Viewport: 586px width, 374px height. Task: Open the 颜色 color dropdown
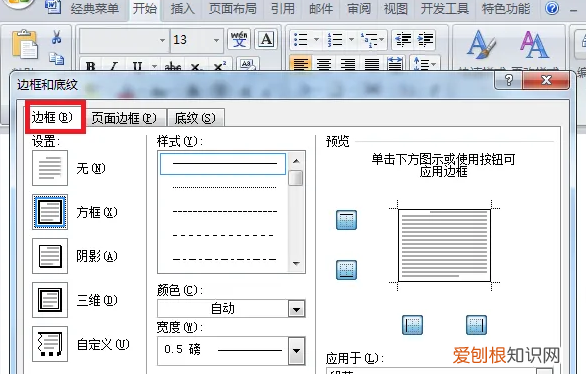pos(297,309)
